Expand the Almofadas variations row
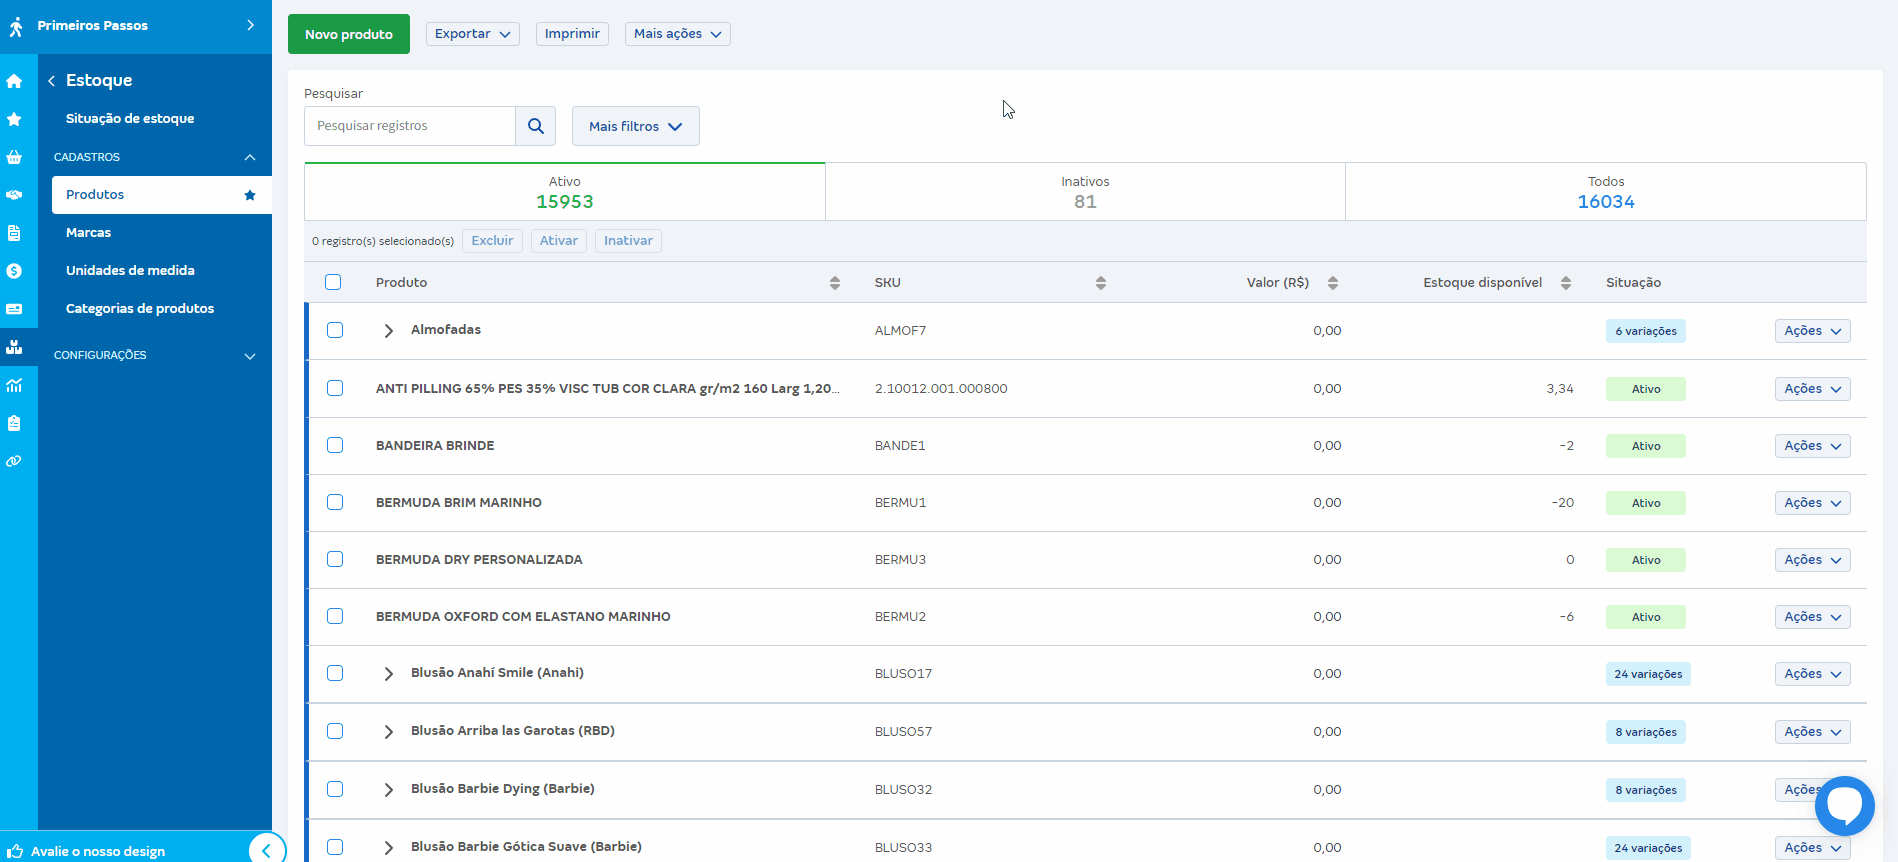 pos(389,331)
